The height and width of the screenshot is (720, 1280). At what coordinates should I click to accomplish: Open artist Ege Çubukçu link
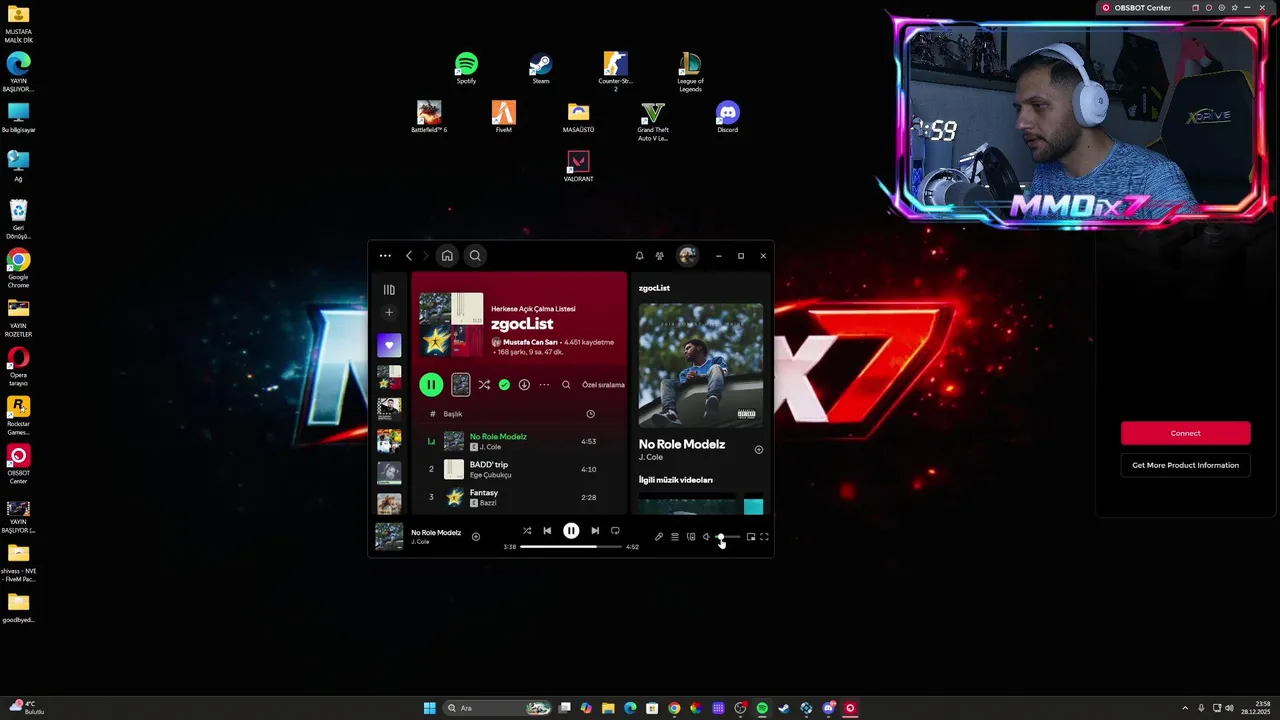pyautogui.click(x=490, y=475)
